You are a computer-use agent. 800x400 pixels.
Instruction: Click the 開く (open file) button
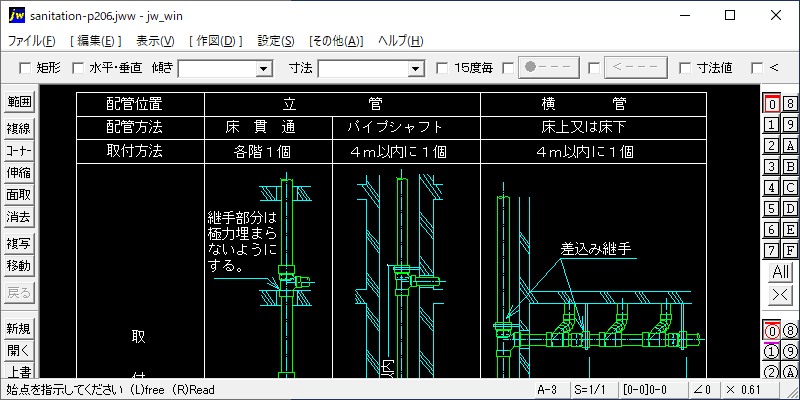pos(19,351)
